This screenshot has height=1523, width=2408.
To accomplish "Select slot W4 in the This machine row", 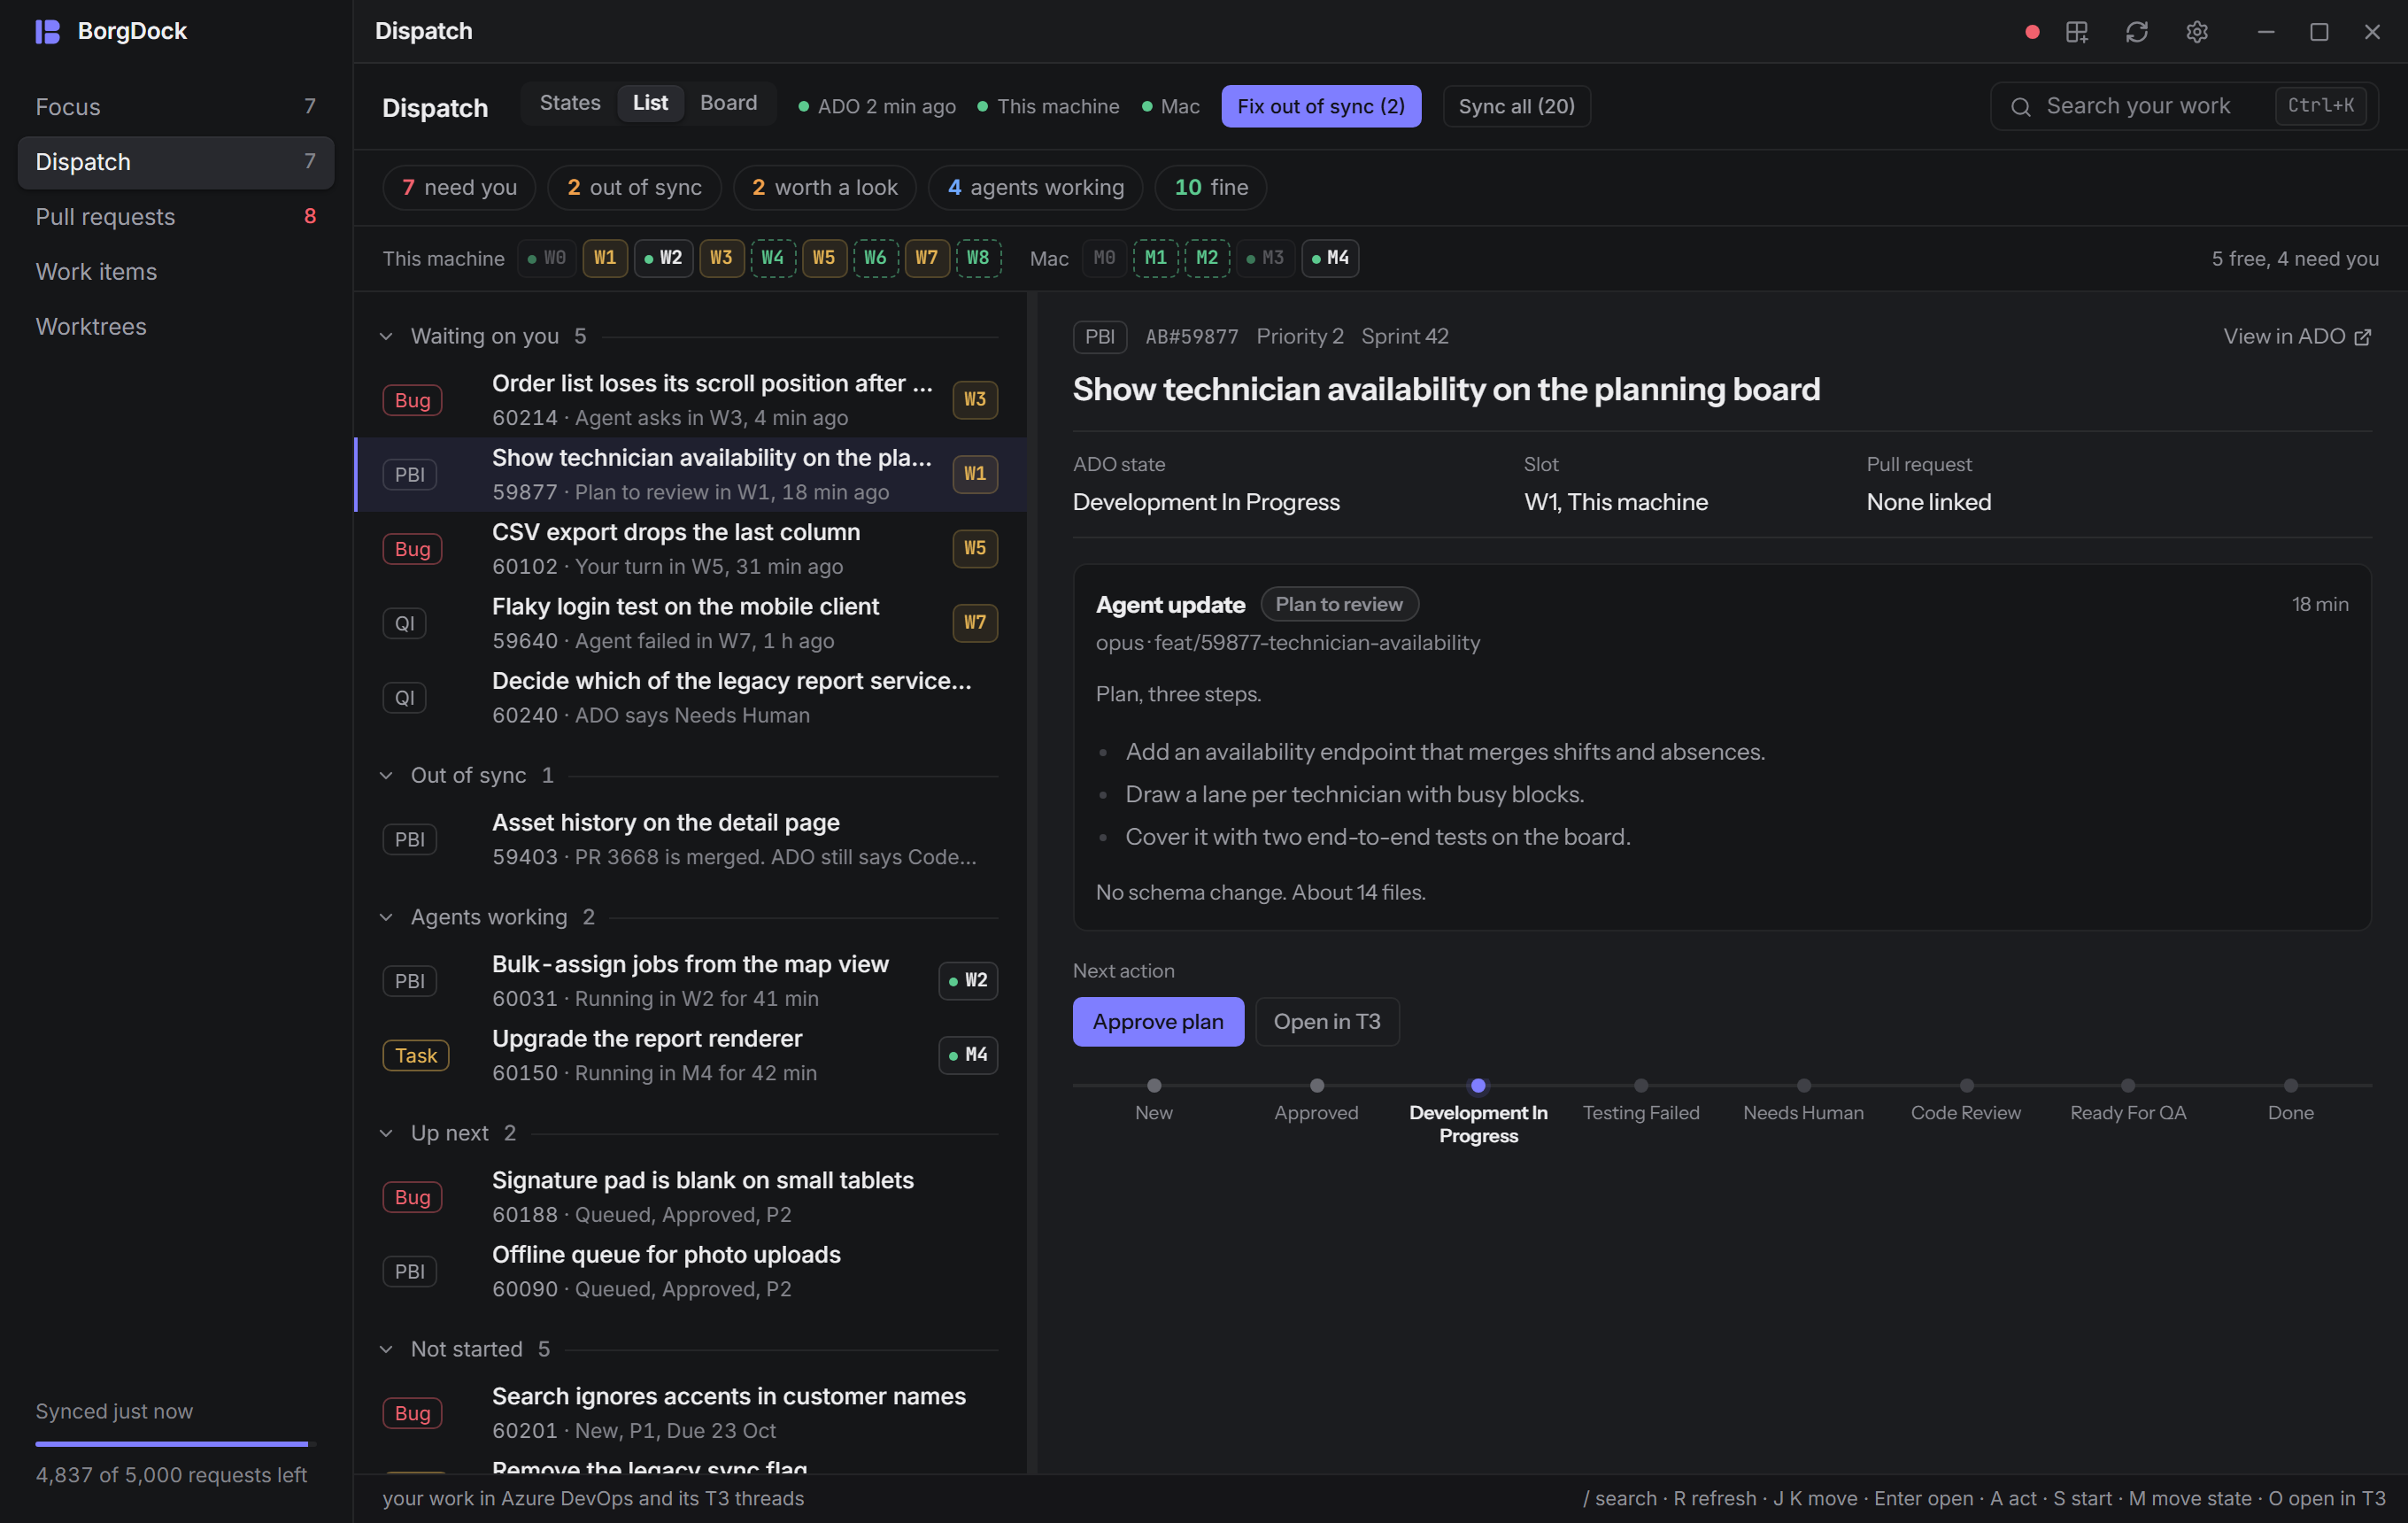I will 772,258.
